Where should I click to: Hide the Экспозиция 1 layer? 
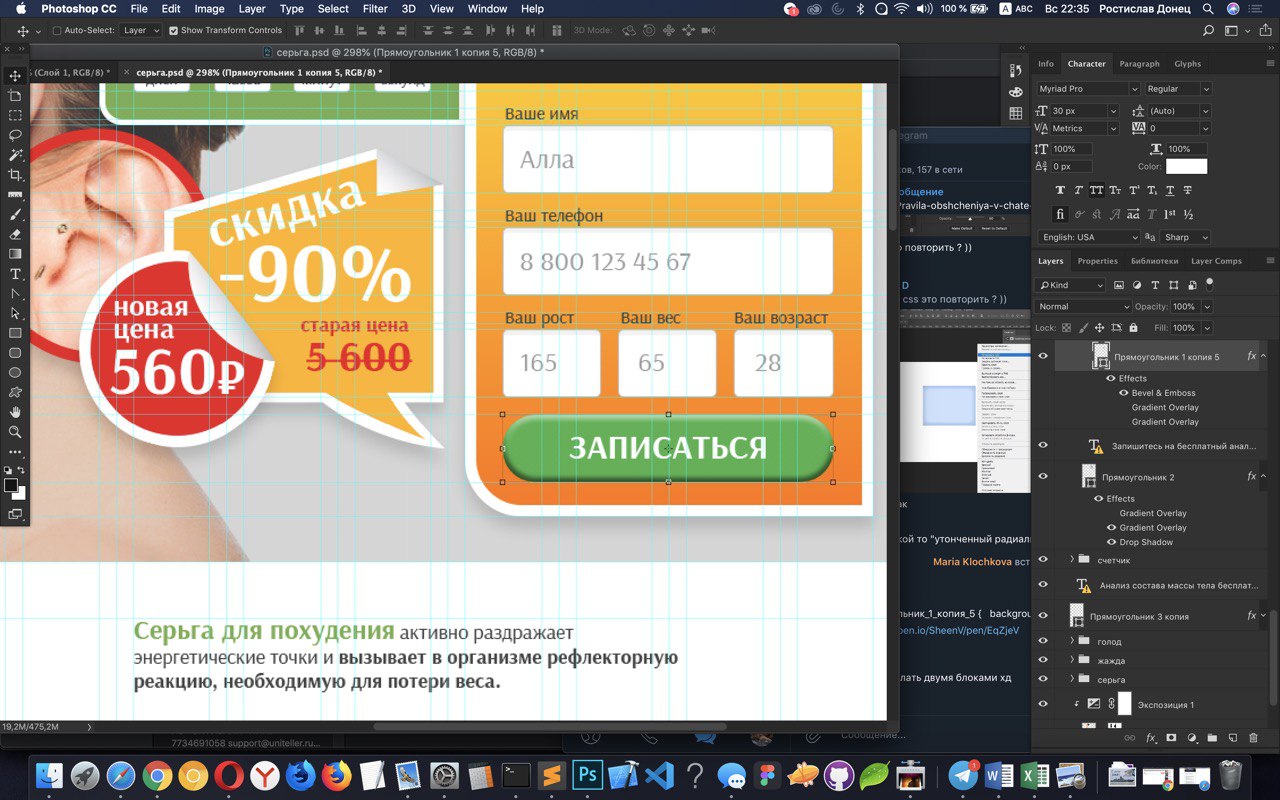pyautogui.click(x=1043, y=704)
